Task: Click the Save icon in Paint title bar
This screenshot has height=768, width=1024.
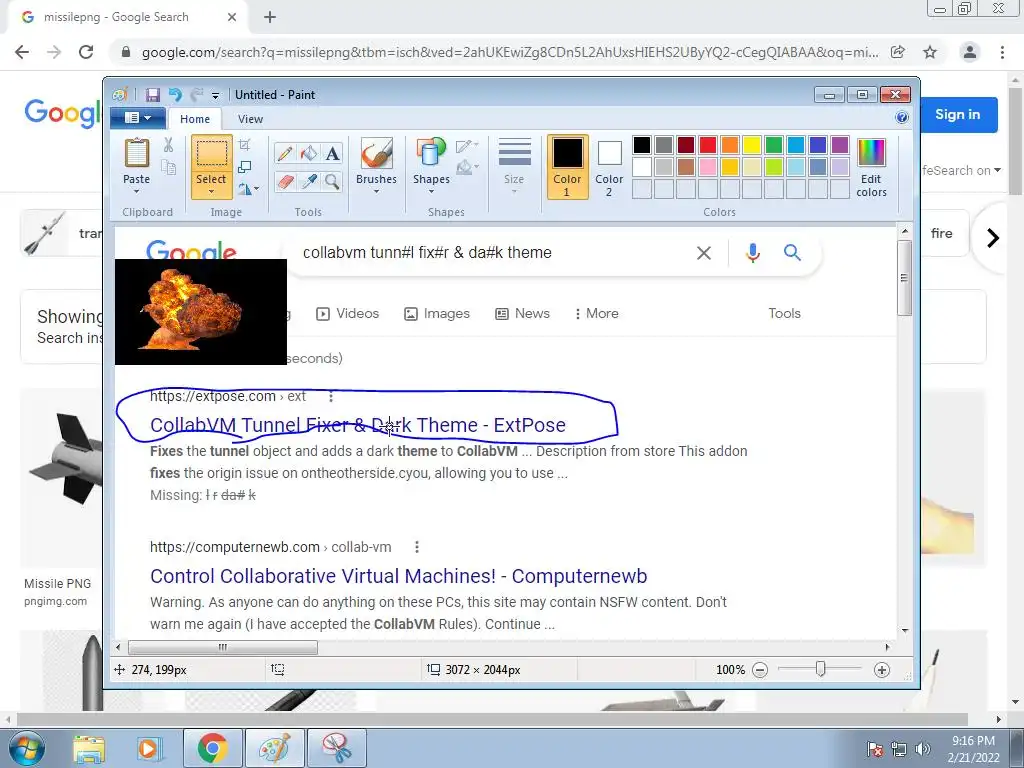Action: [153, 95]
